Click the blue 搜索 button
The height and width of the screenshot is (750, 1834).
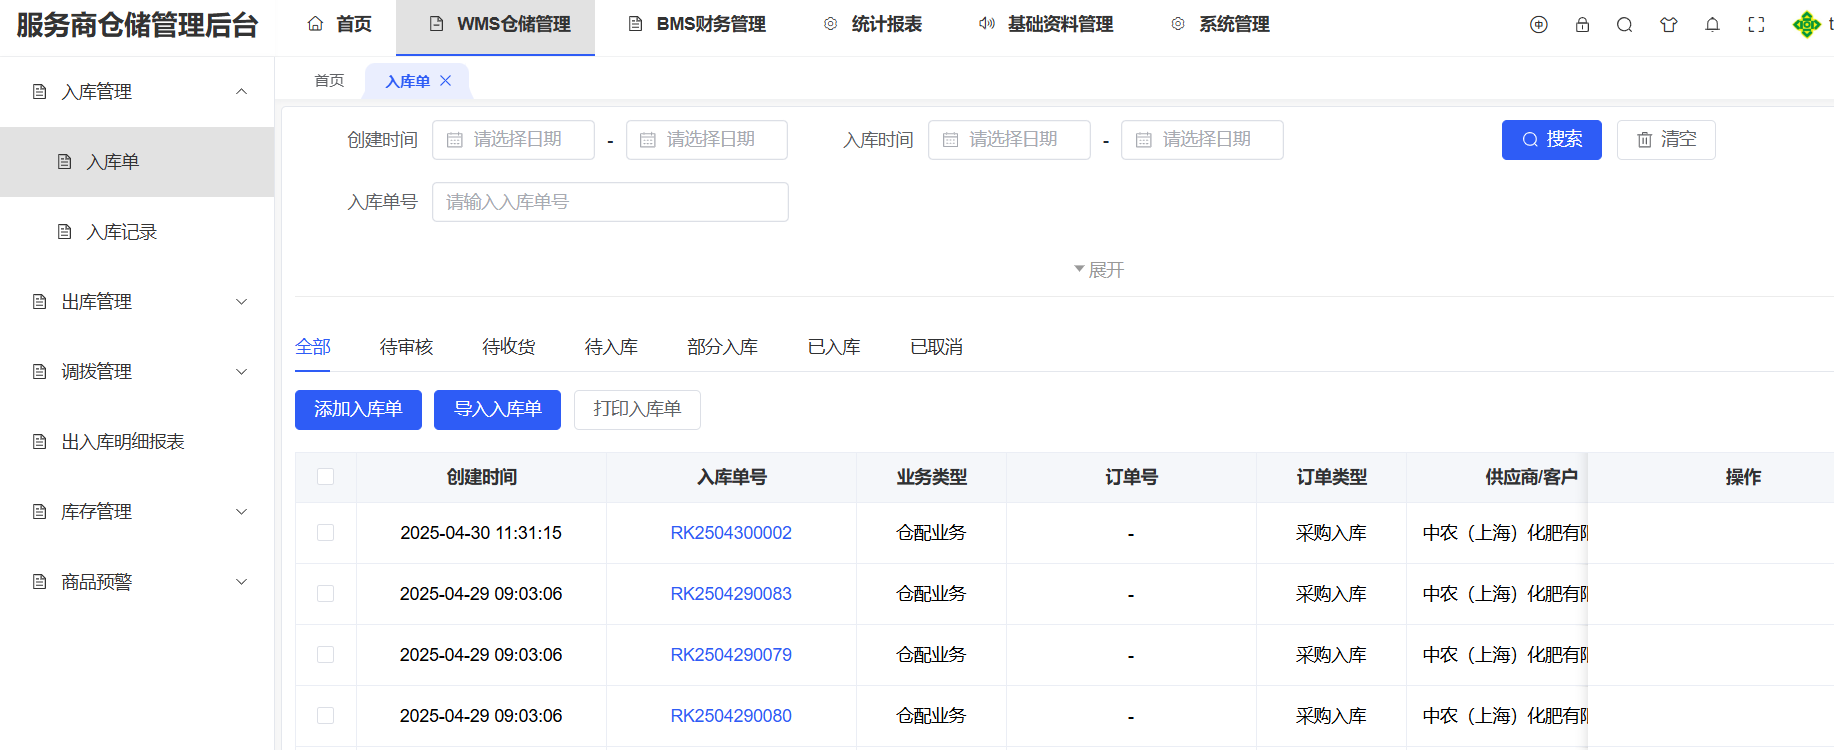(x=1551, y=140)
